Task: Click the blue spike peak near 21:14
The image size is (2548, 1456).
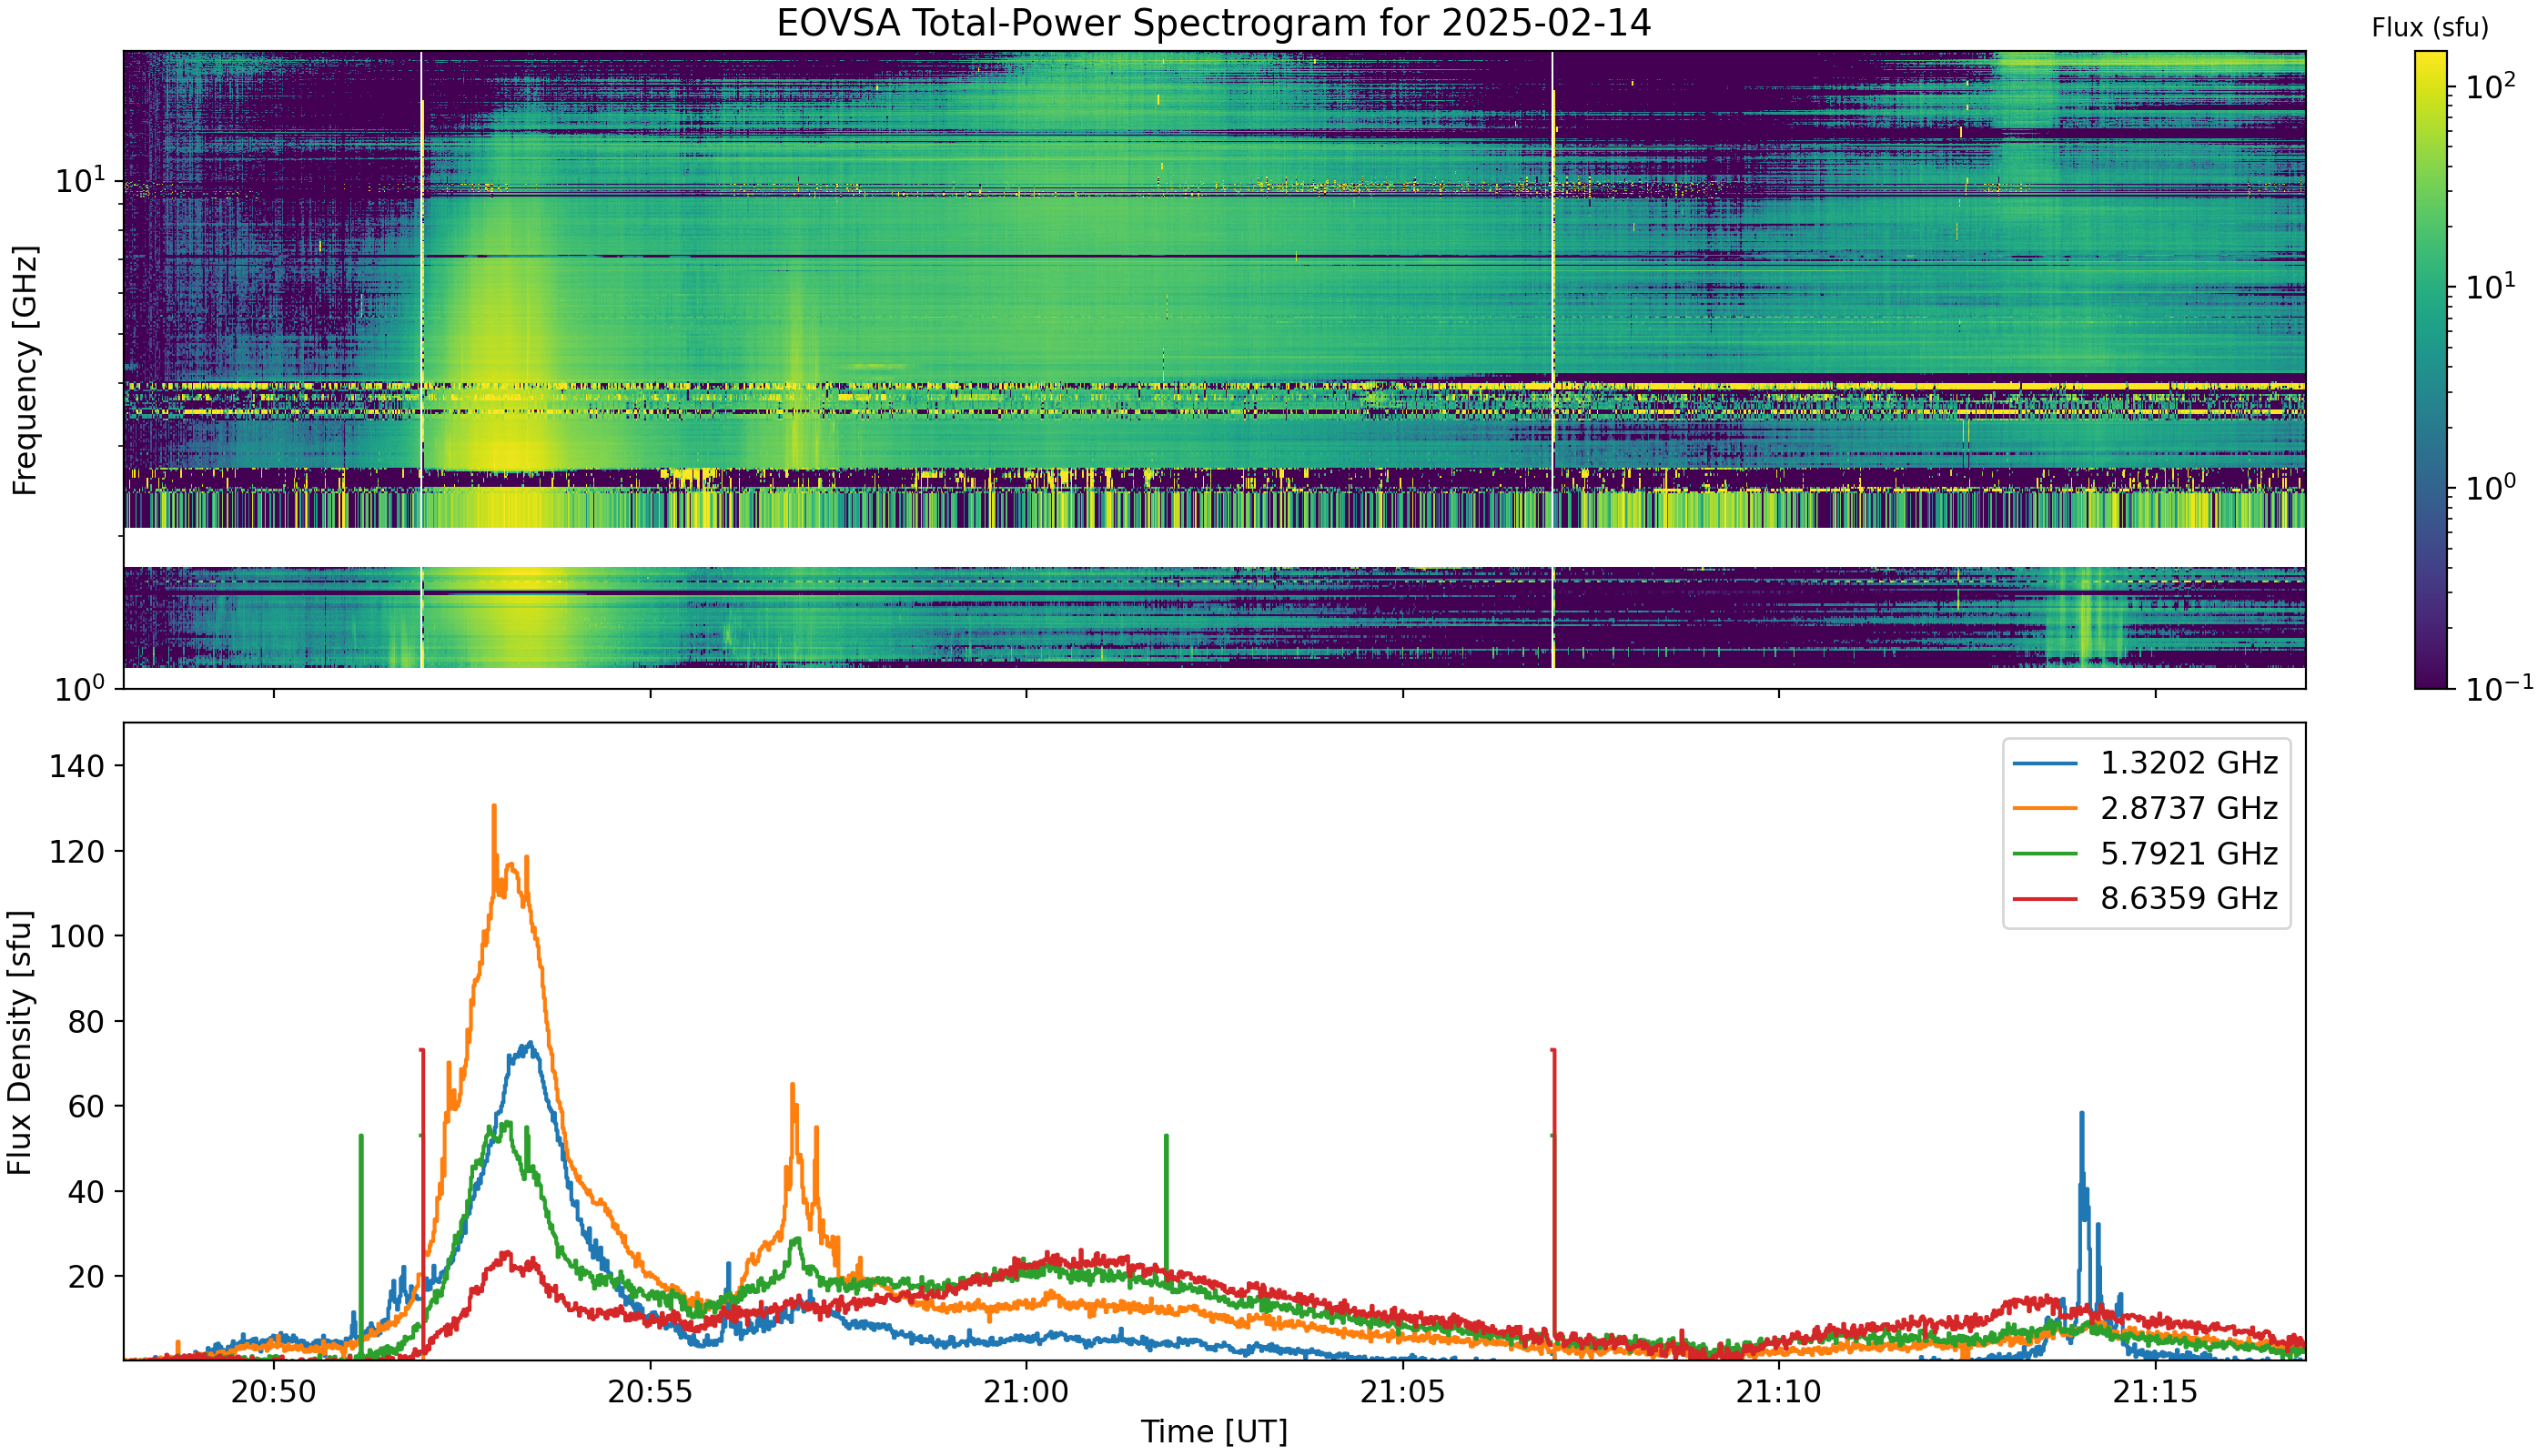Action: [2082, 1115]
